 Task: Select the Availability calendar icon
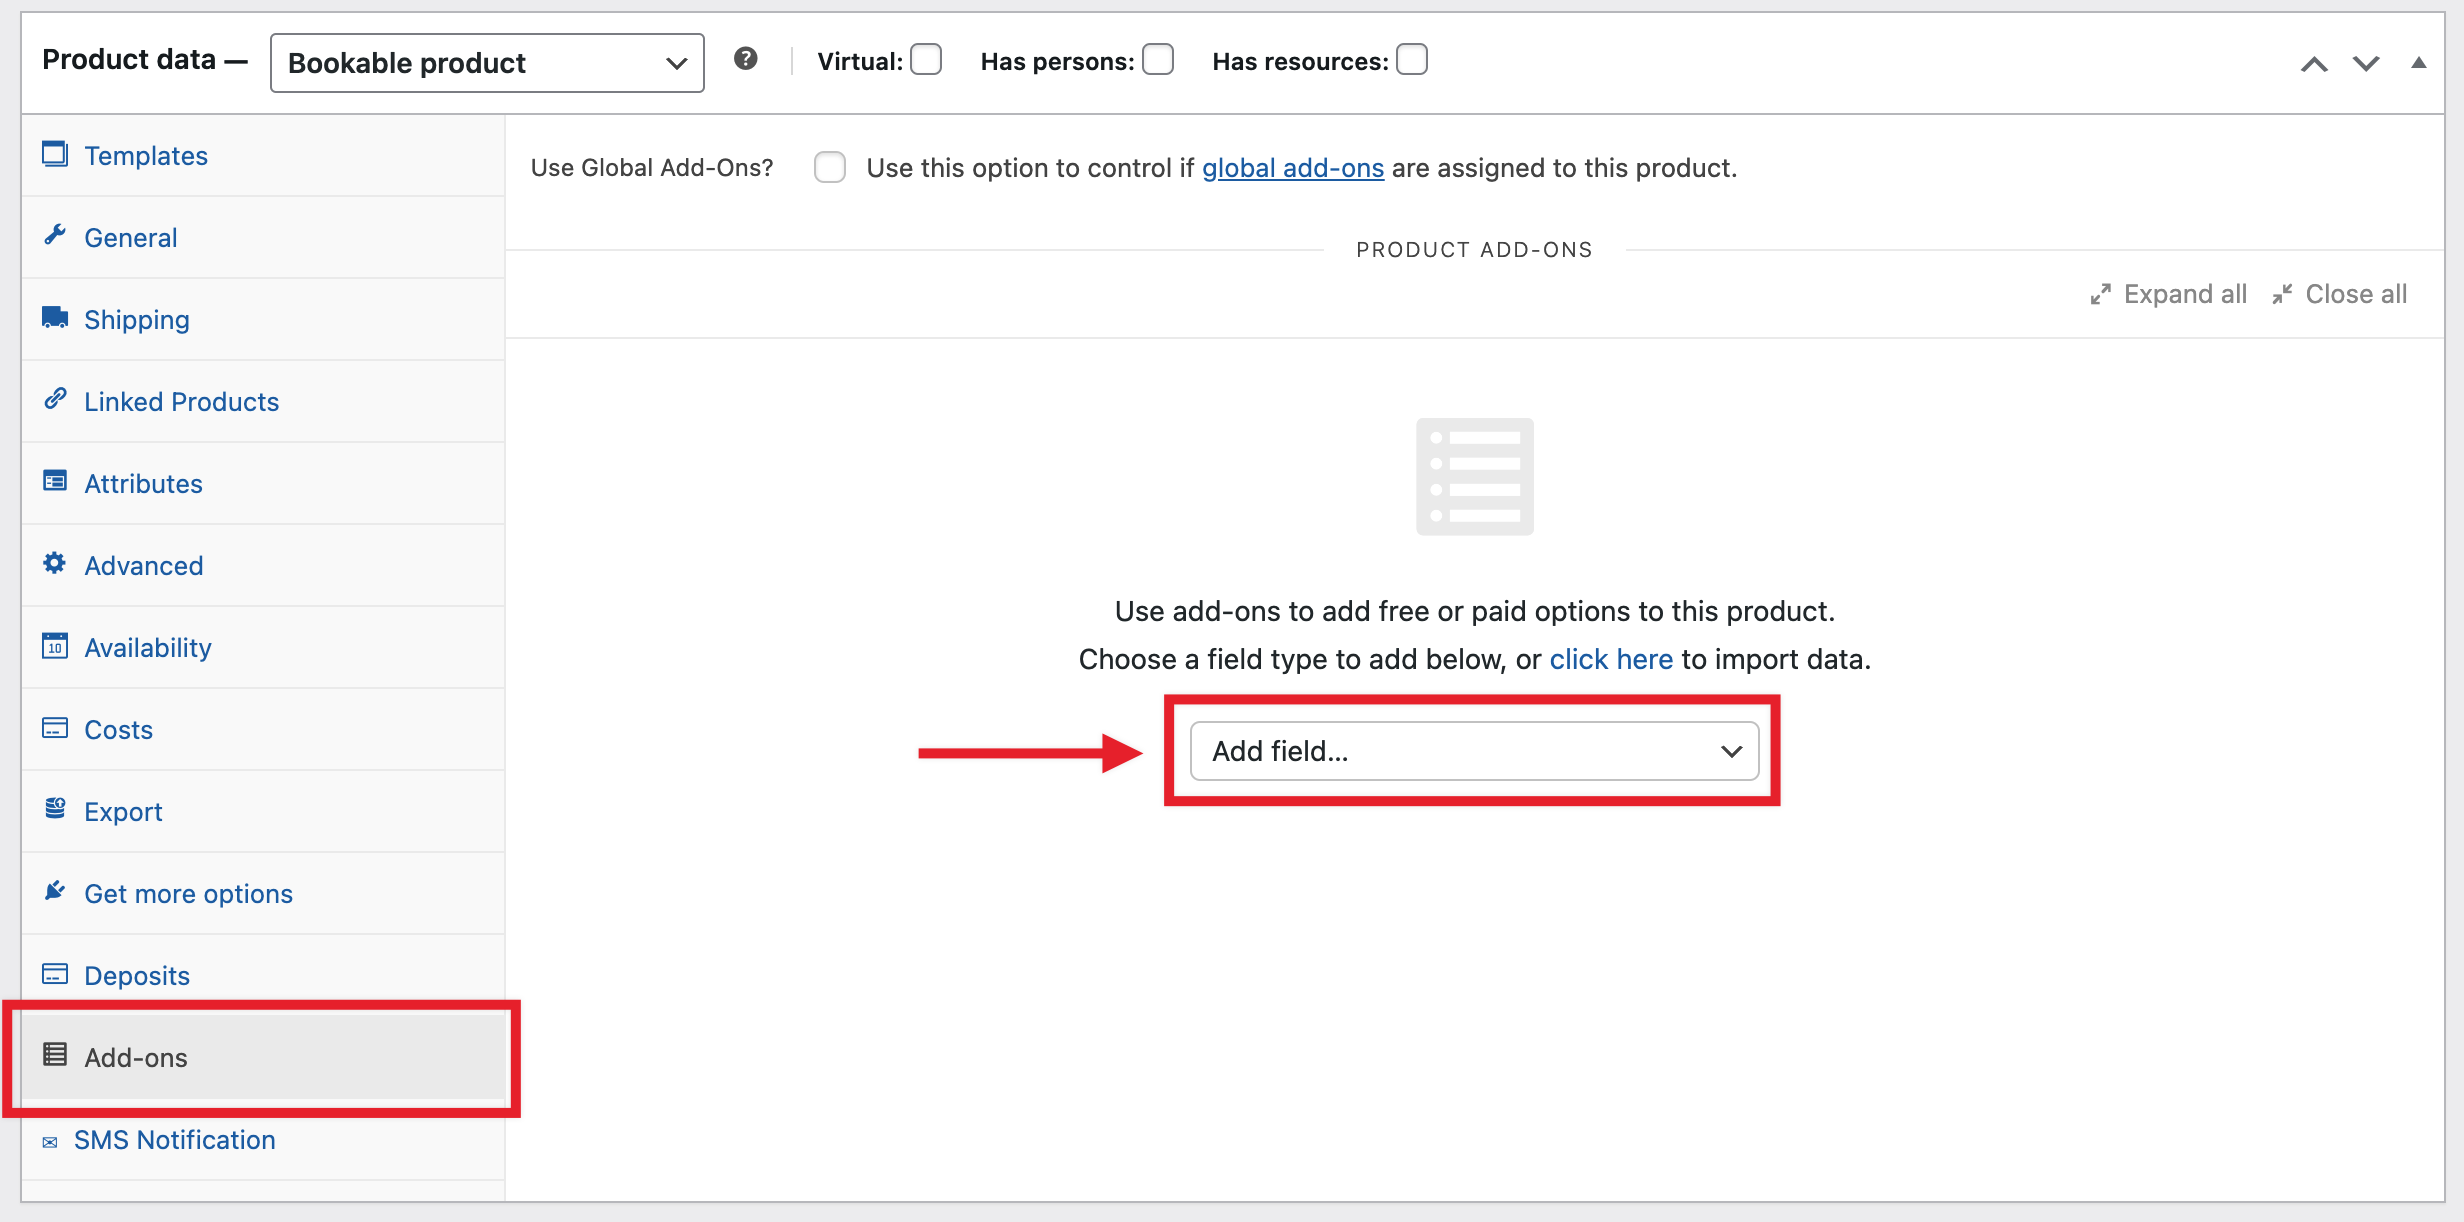coord(55,646)
